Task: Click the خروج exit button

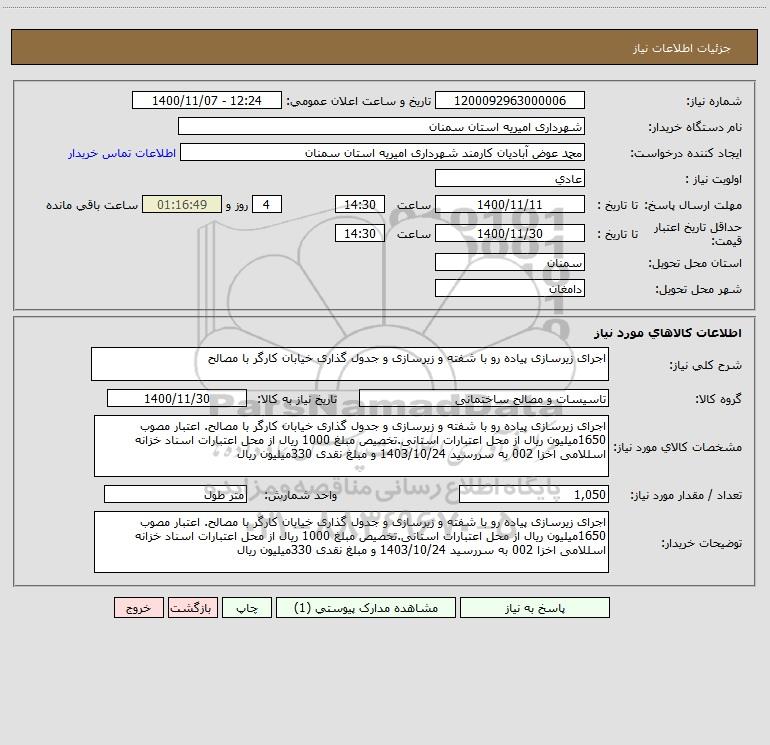Action: pos(138,607)
